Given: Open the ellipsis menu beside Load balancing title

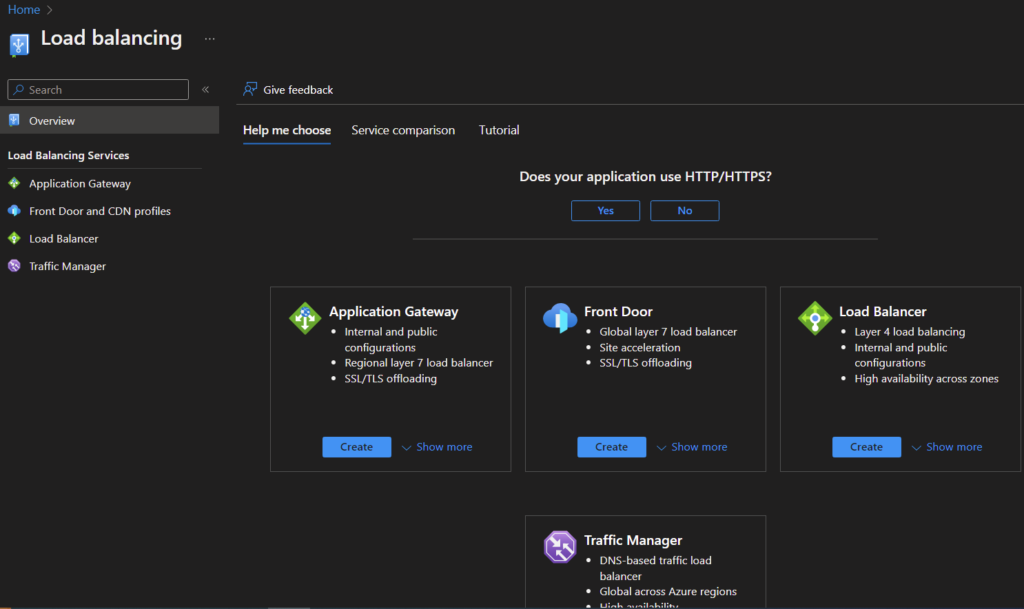Looking at the screenshot, I should click(210, 39).
